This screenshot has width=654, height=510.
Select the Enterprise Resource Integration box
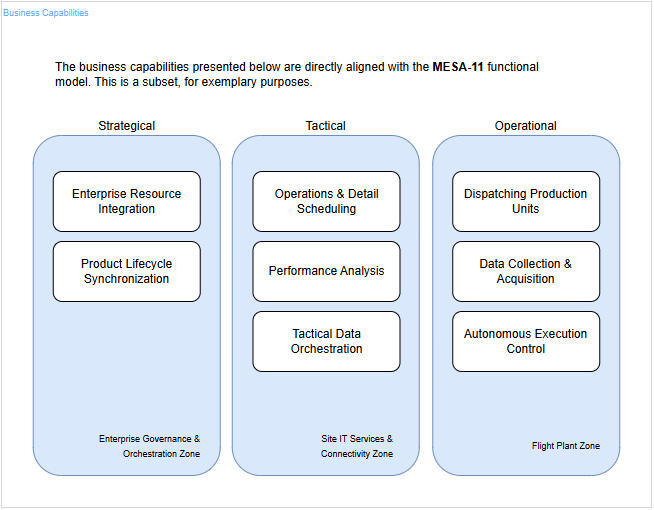point(126,201)
